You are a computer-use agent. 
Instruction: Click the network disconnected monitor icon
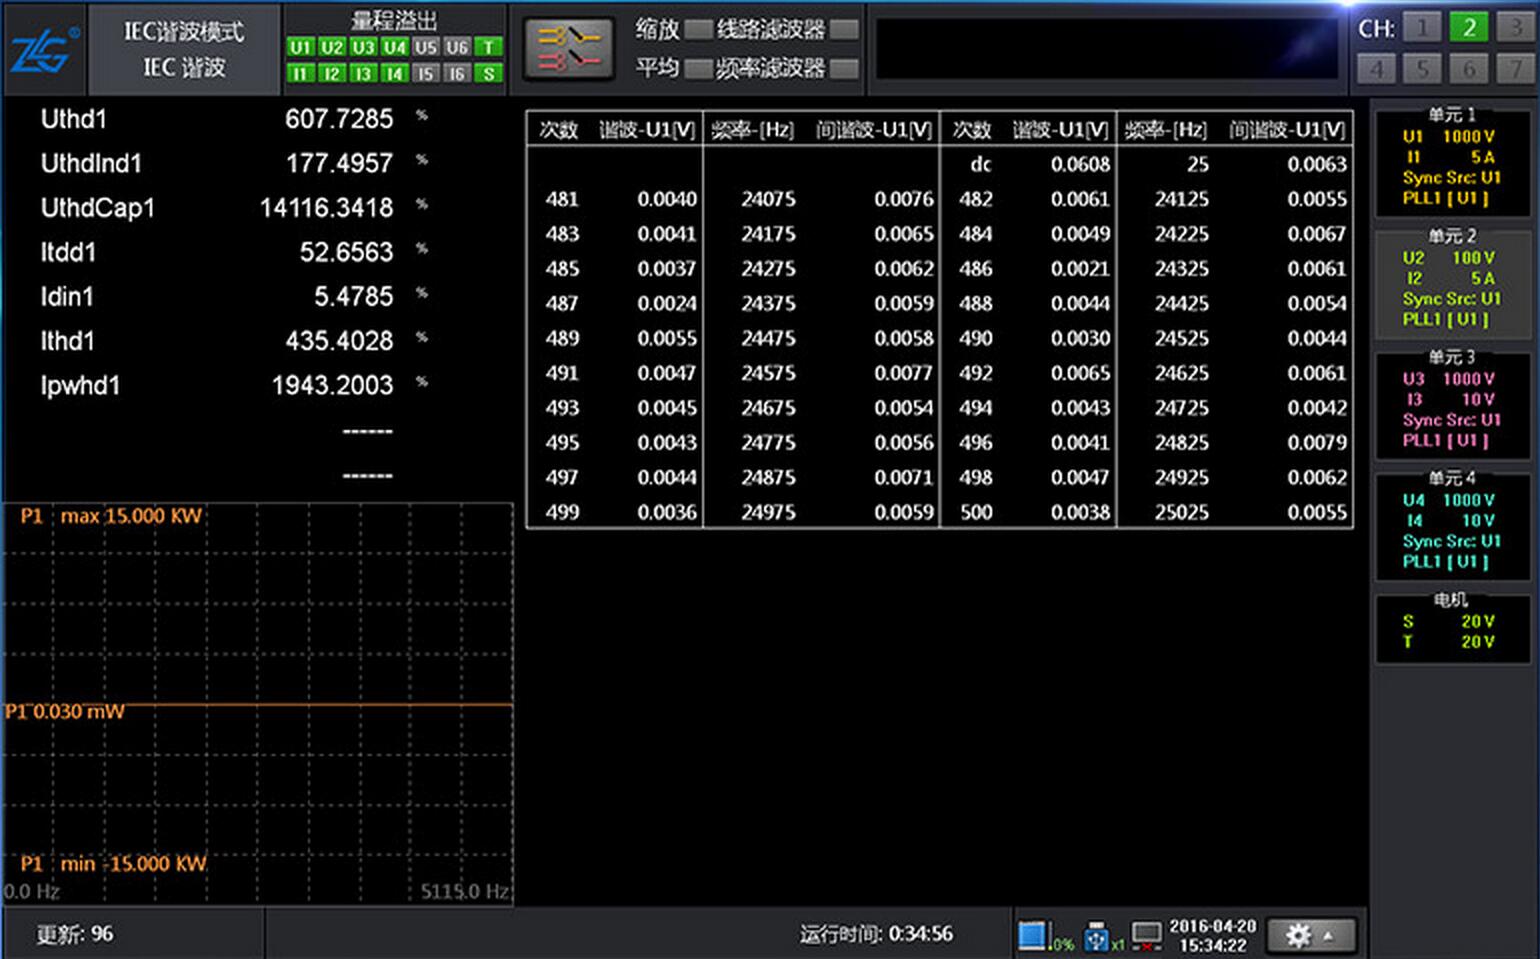(1146, 936)
